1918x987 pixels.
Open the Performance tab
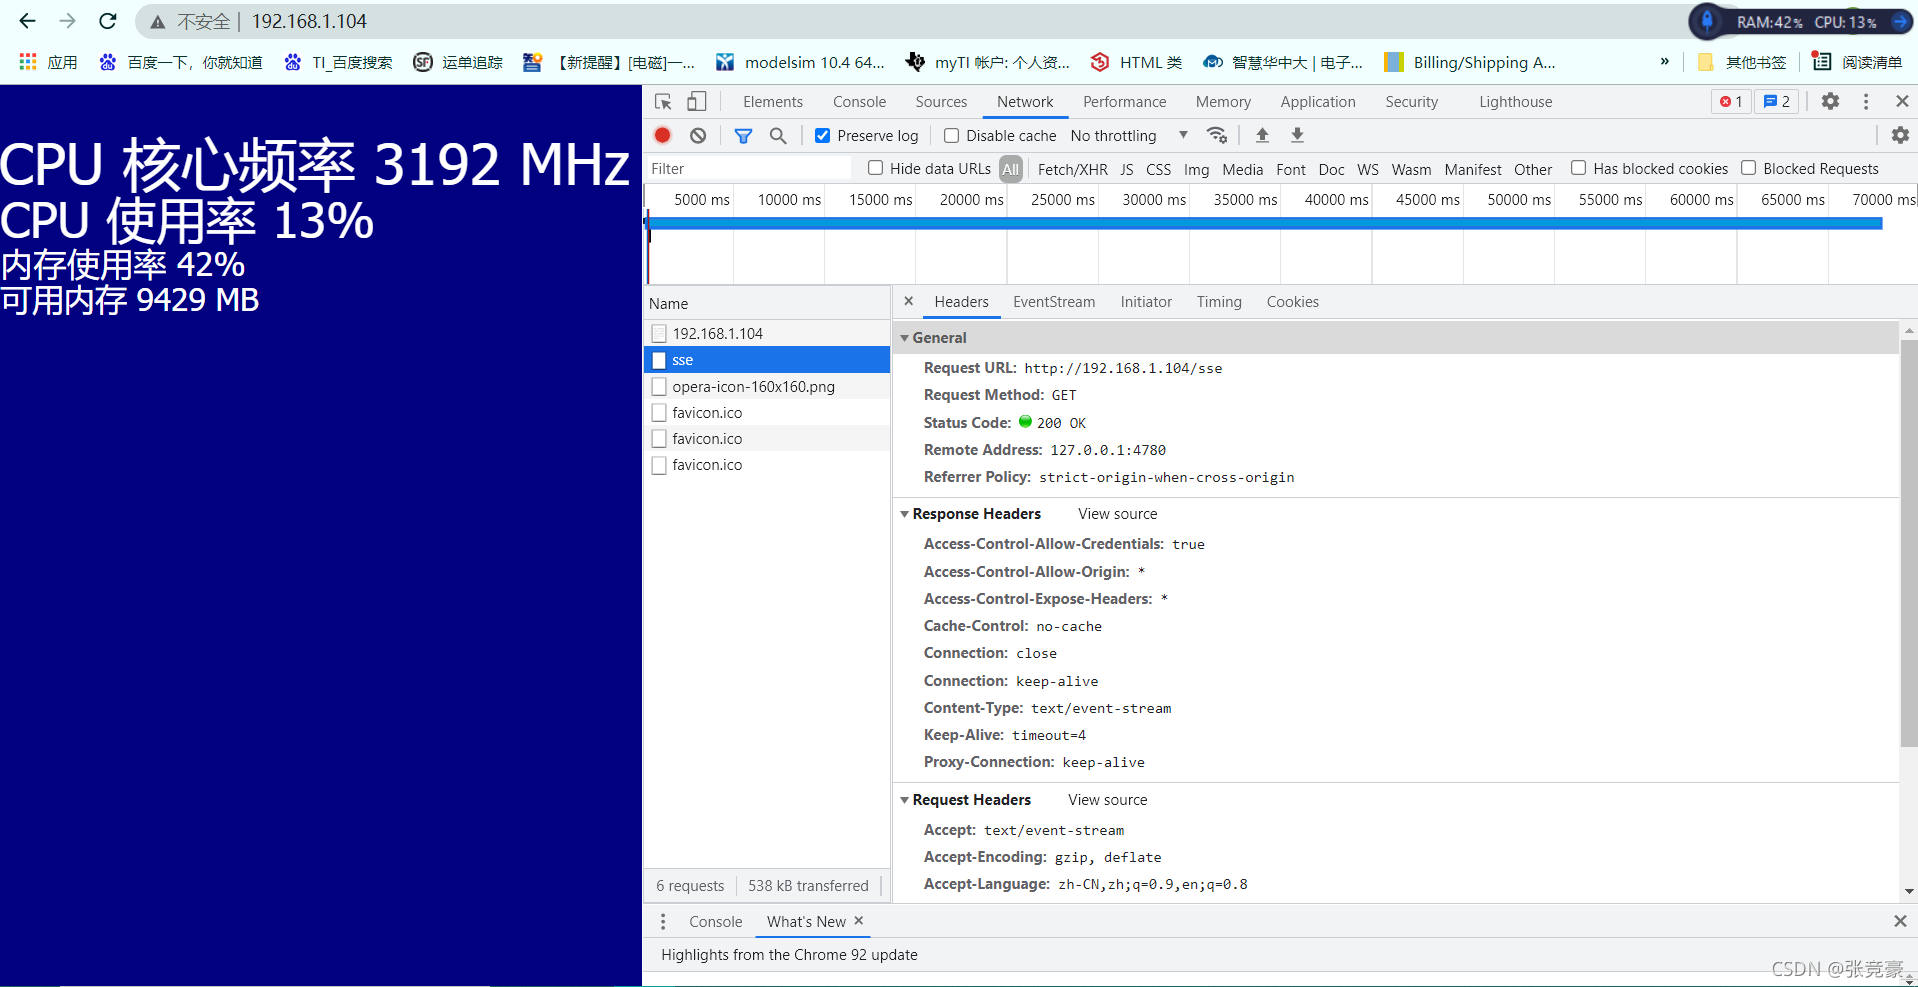[1124, 102]
